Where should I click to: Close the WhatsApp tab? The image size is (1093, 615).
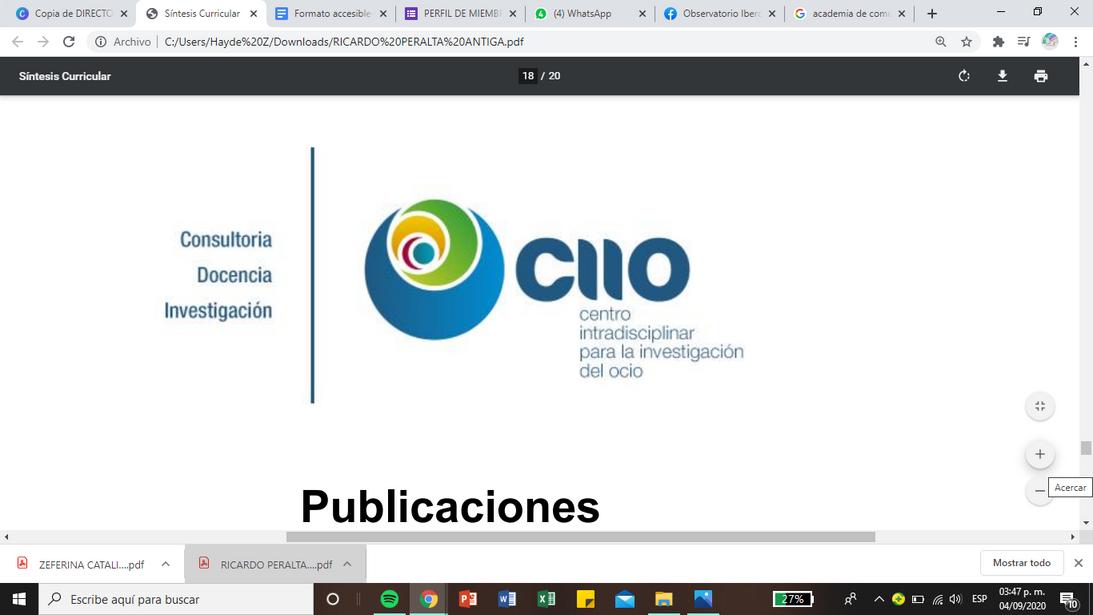(x=642, y=13)
